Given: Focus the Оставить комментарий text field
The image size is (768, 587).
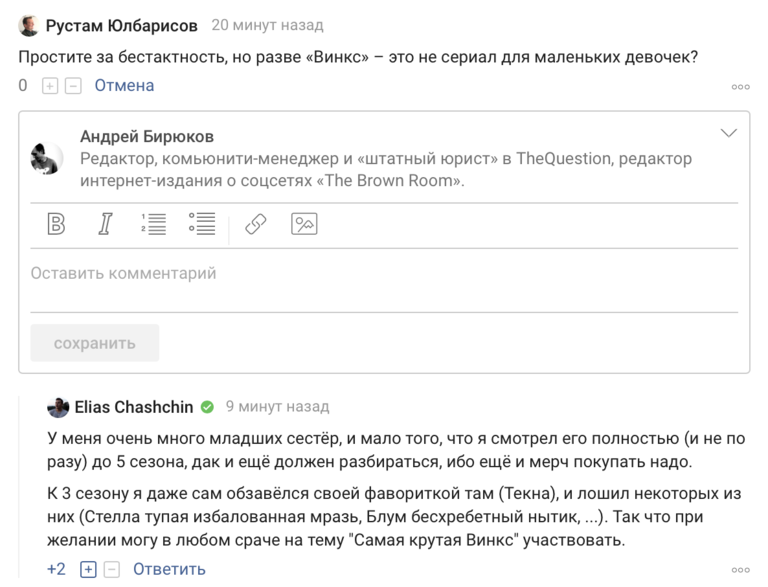Looking at the screenshot, I should point(384,280).
